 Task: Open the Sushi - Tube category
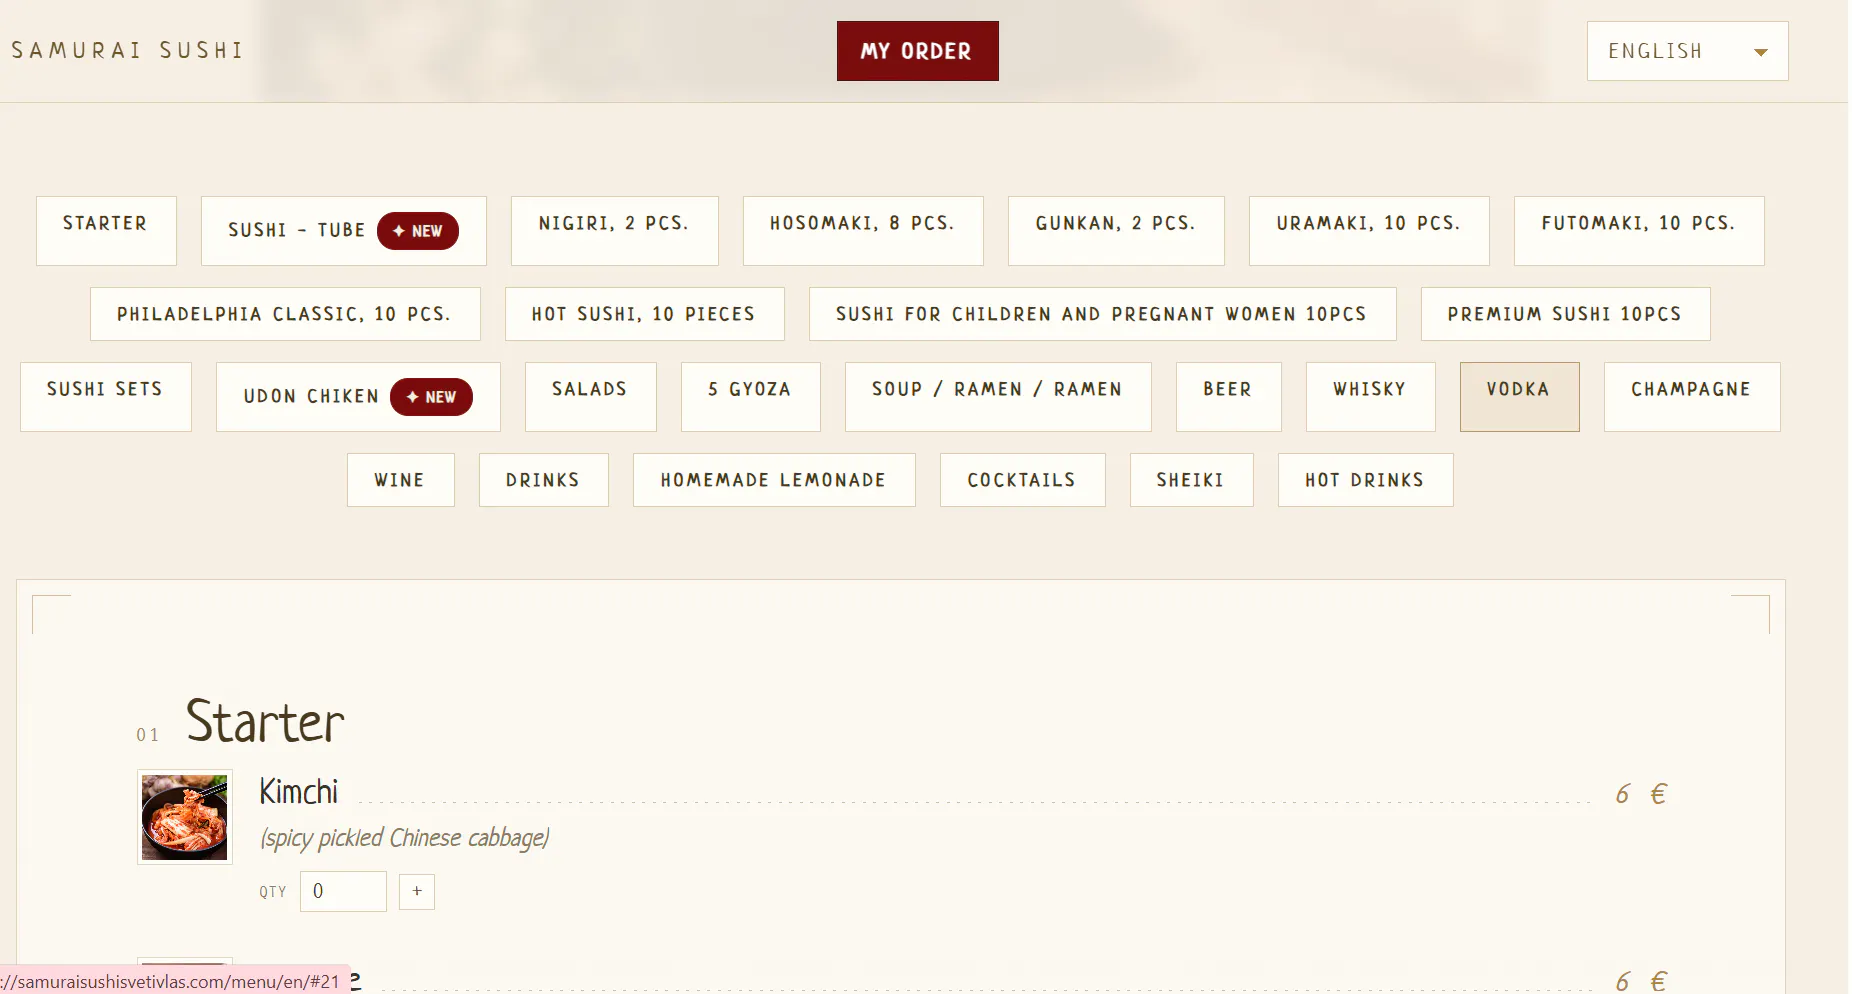point(343,231)
